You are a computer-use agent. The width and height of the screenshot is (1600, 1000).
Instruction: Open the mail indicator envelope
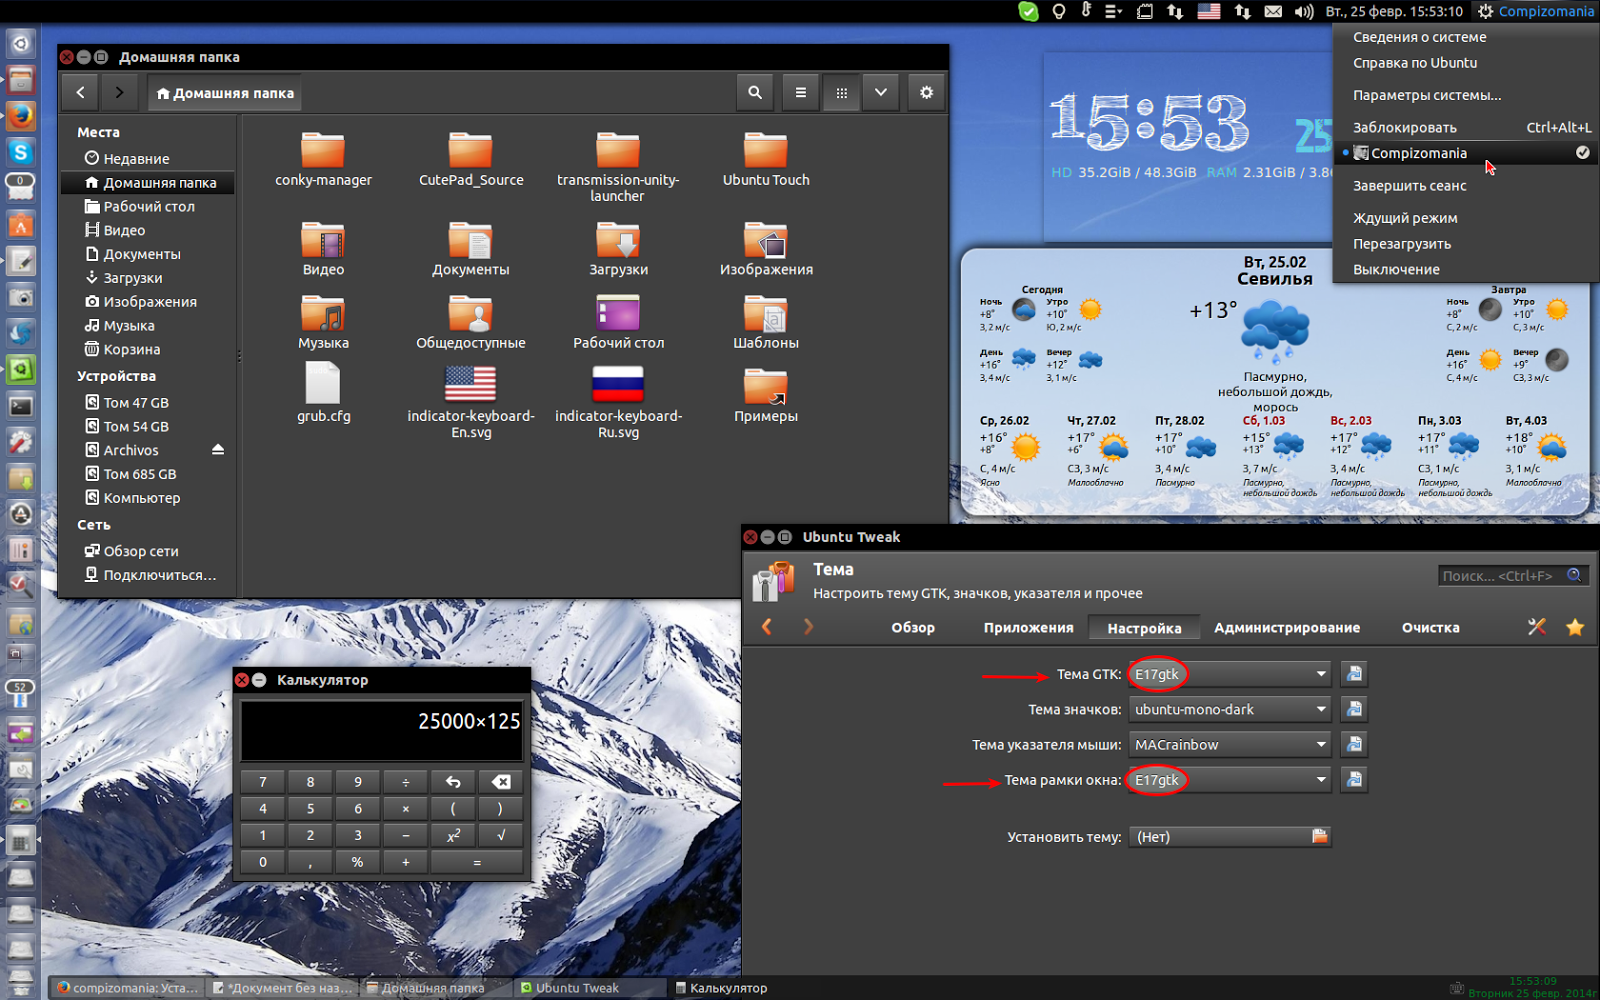(x=1273, y=11)
